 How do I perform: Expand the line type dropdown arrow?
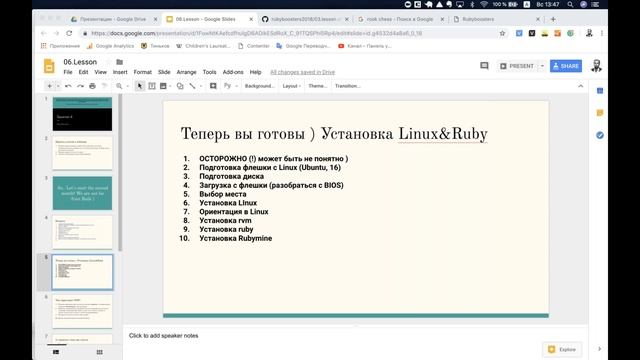point(201,86)
